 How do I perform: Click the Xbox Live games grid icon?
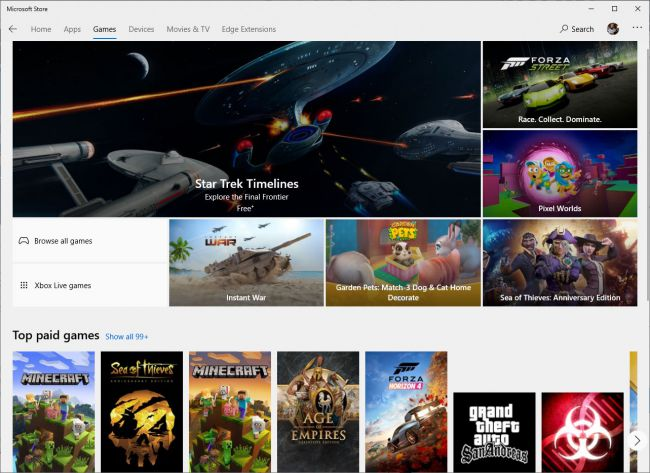tap(24, 285)
